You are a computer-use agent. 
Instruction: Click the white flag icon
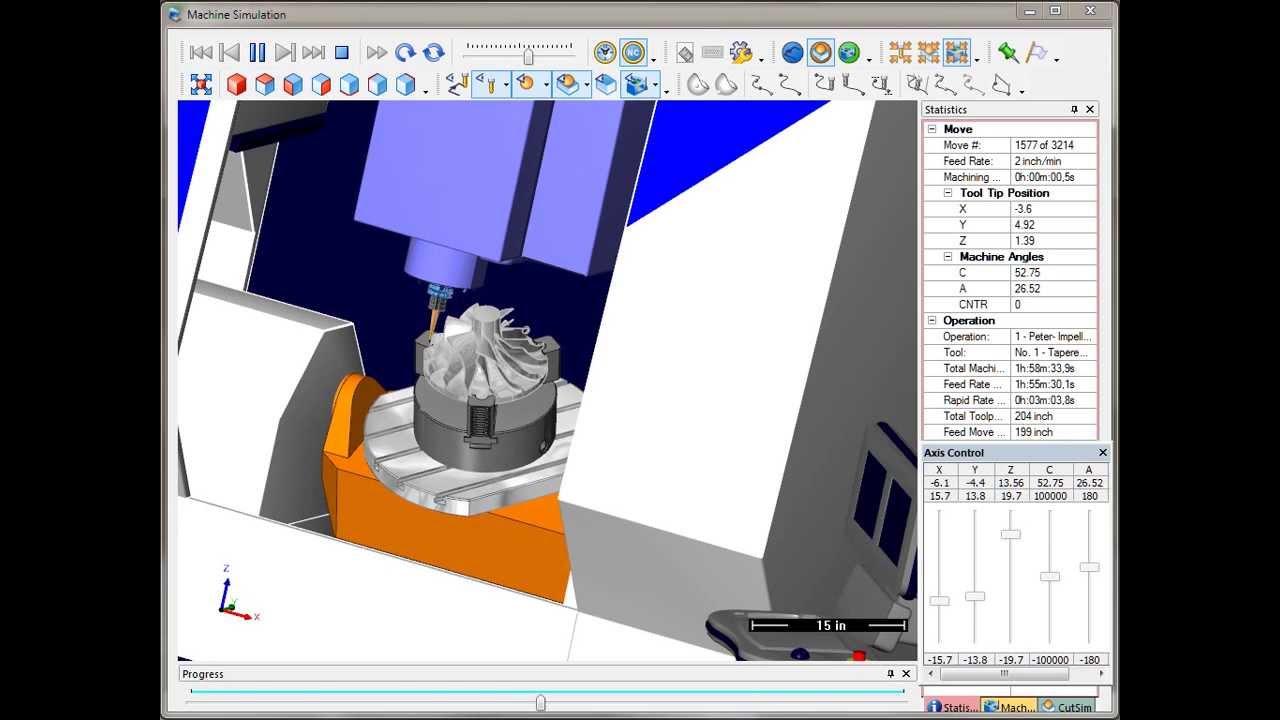tap(1036, 53)
